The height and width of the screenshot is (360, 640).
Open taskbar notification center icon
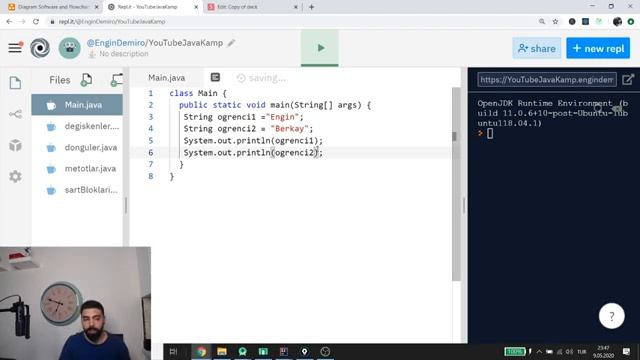[627, 351]
